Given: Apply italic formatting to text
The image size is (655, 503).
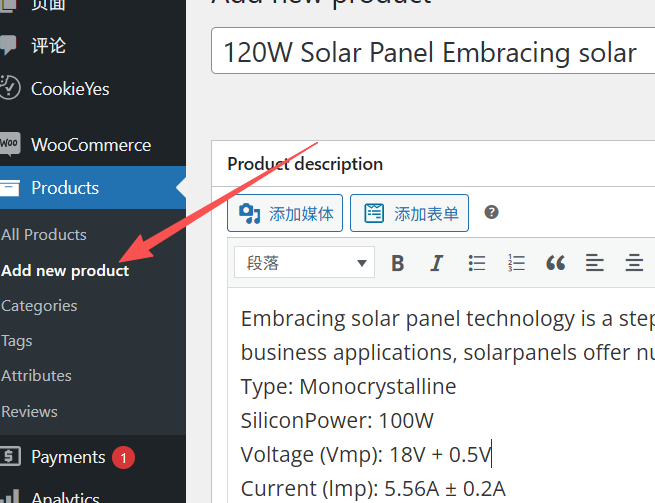Looking at the screenshot, I should pos(436,263).
